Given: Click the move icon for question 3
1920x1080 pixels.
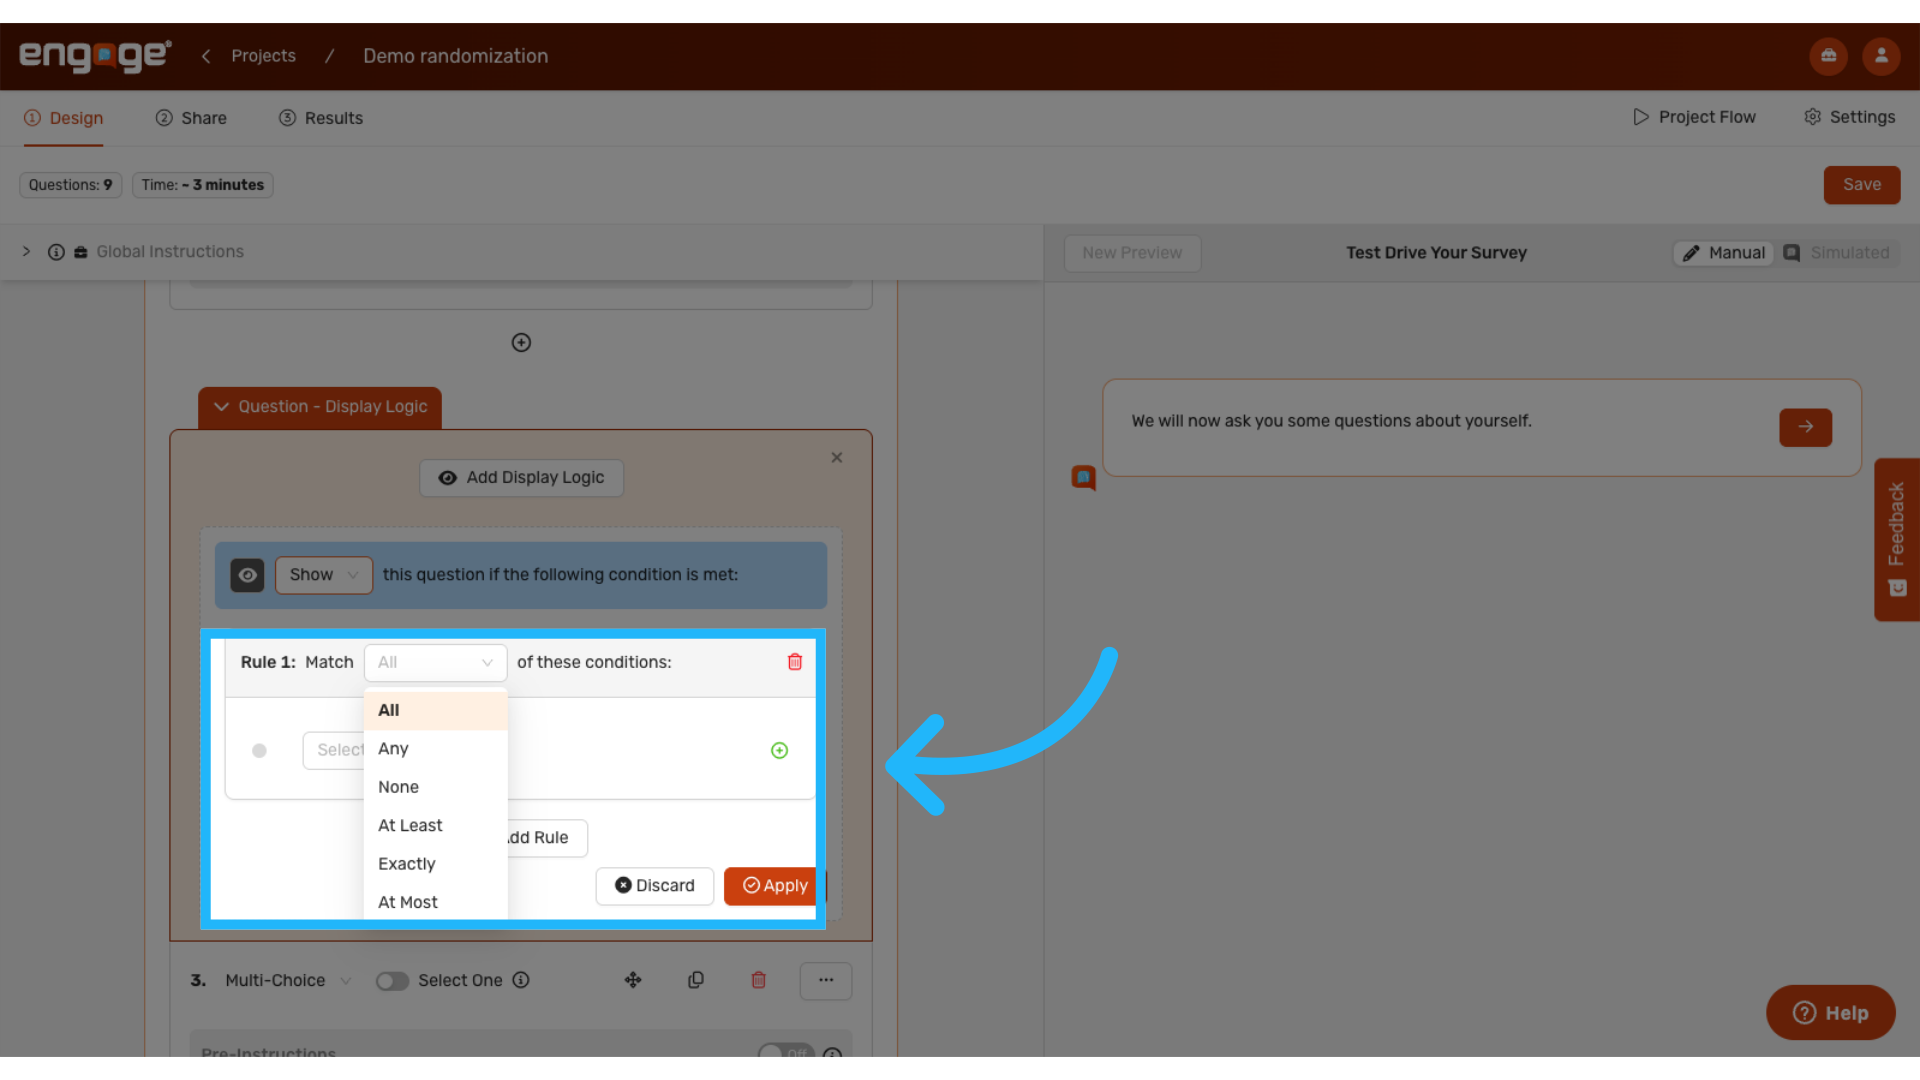Looking at the screenshot, I should [x=633, y=980].
